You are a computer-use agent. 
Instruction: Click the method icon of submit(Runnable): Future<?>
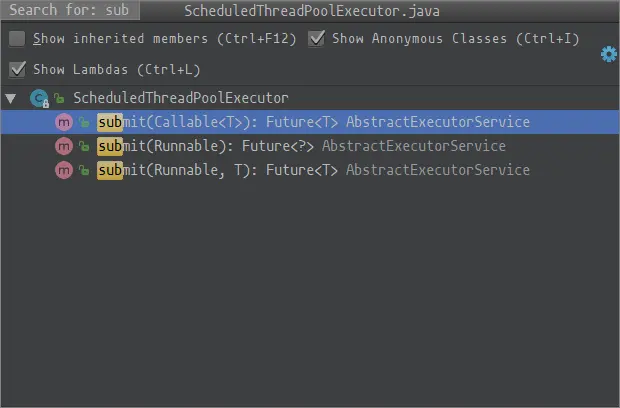[64, 146]
